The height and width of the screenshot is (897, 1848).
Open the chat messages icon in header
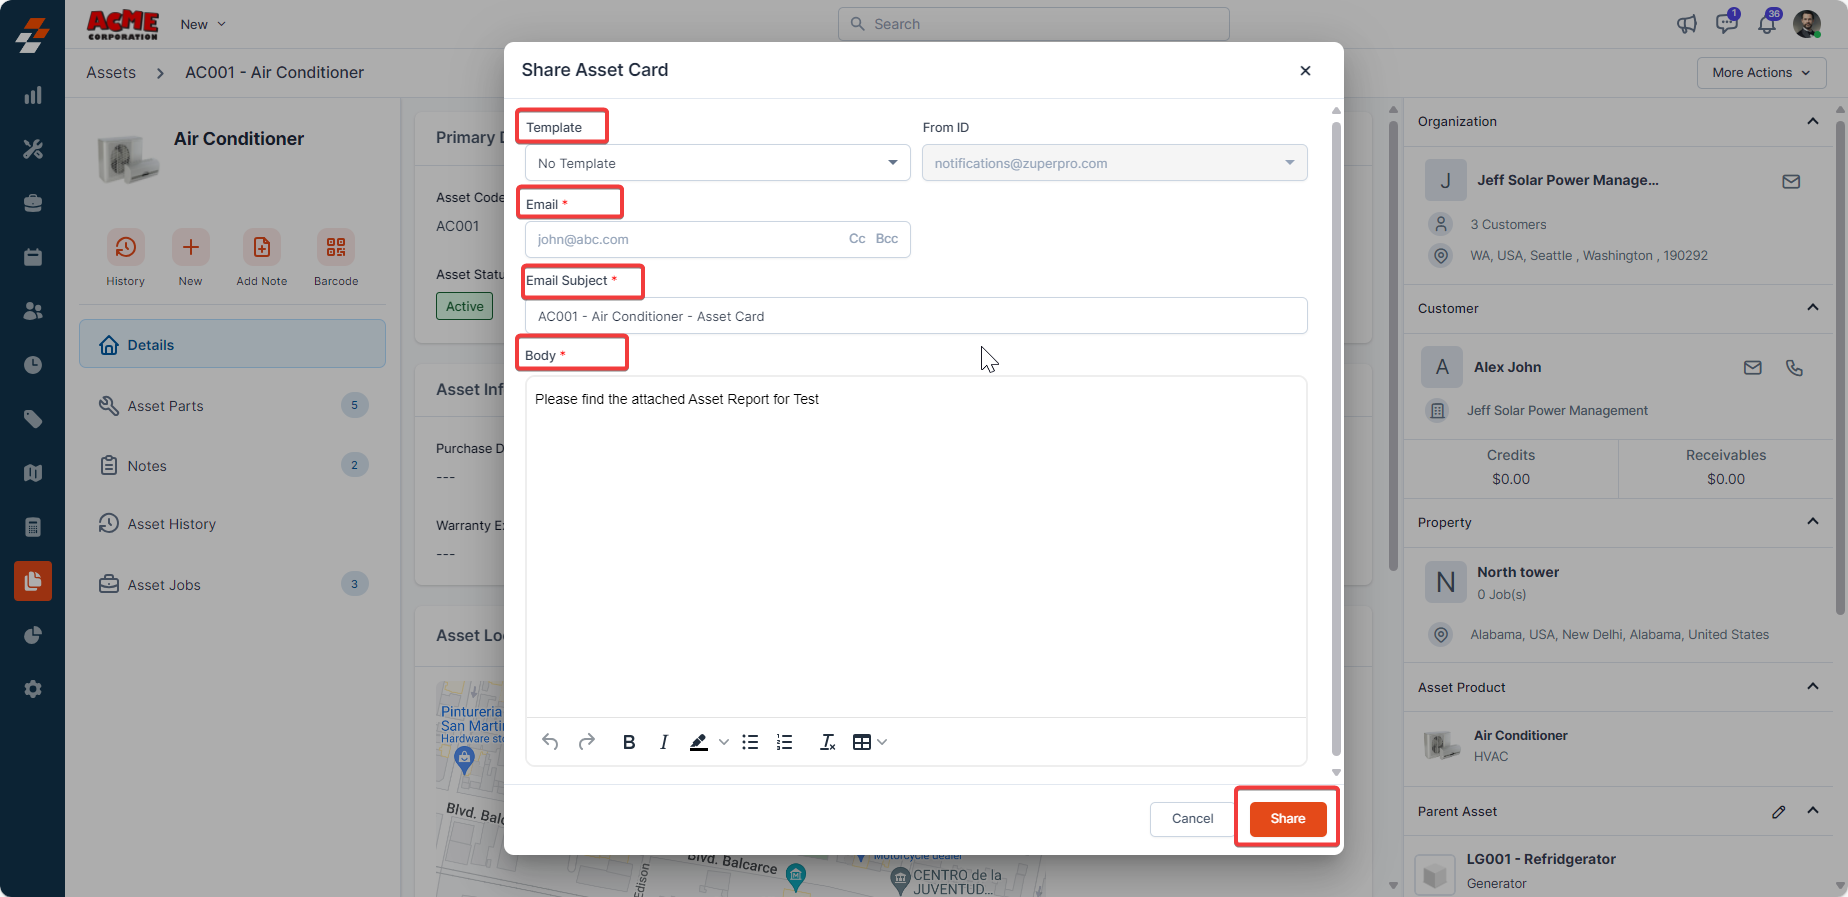pos(1726,24)
